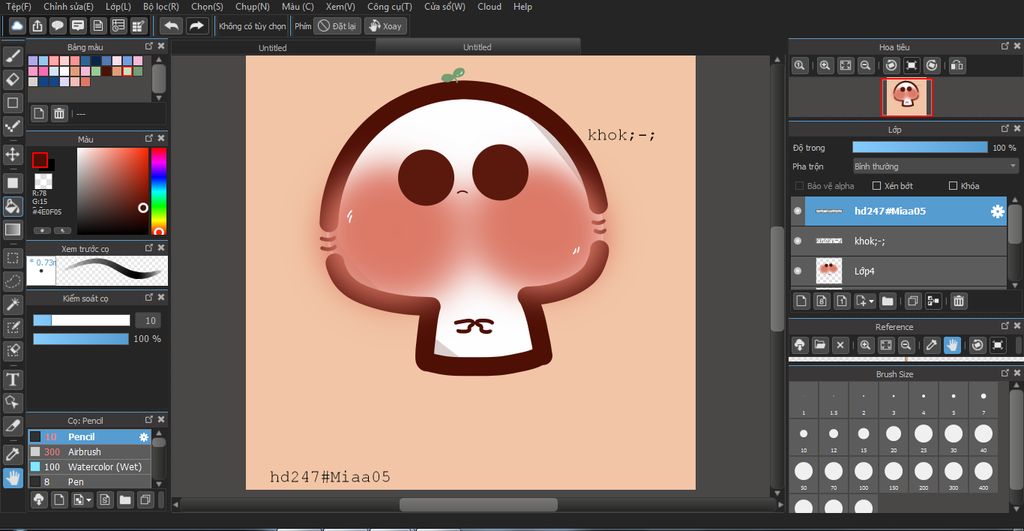Hide the khok;-; layer
The height and width of the screenshot is (531, 1024).
click(797, 241)
